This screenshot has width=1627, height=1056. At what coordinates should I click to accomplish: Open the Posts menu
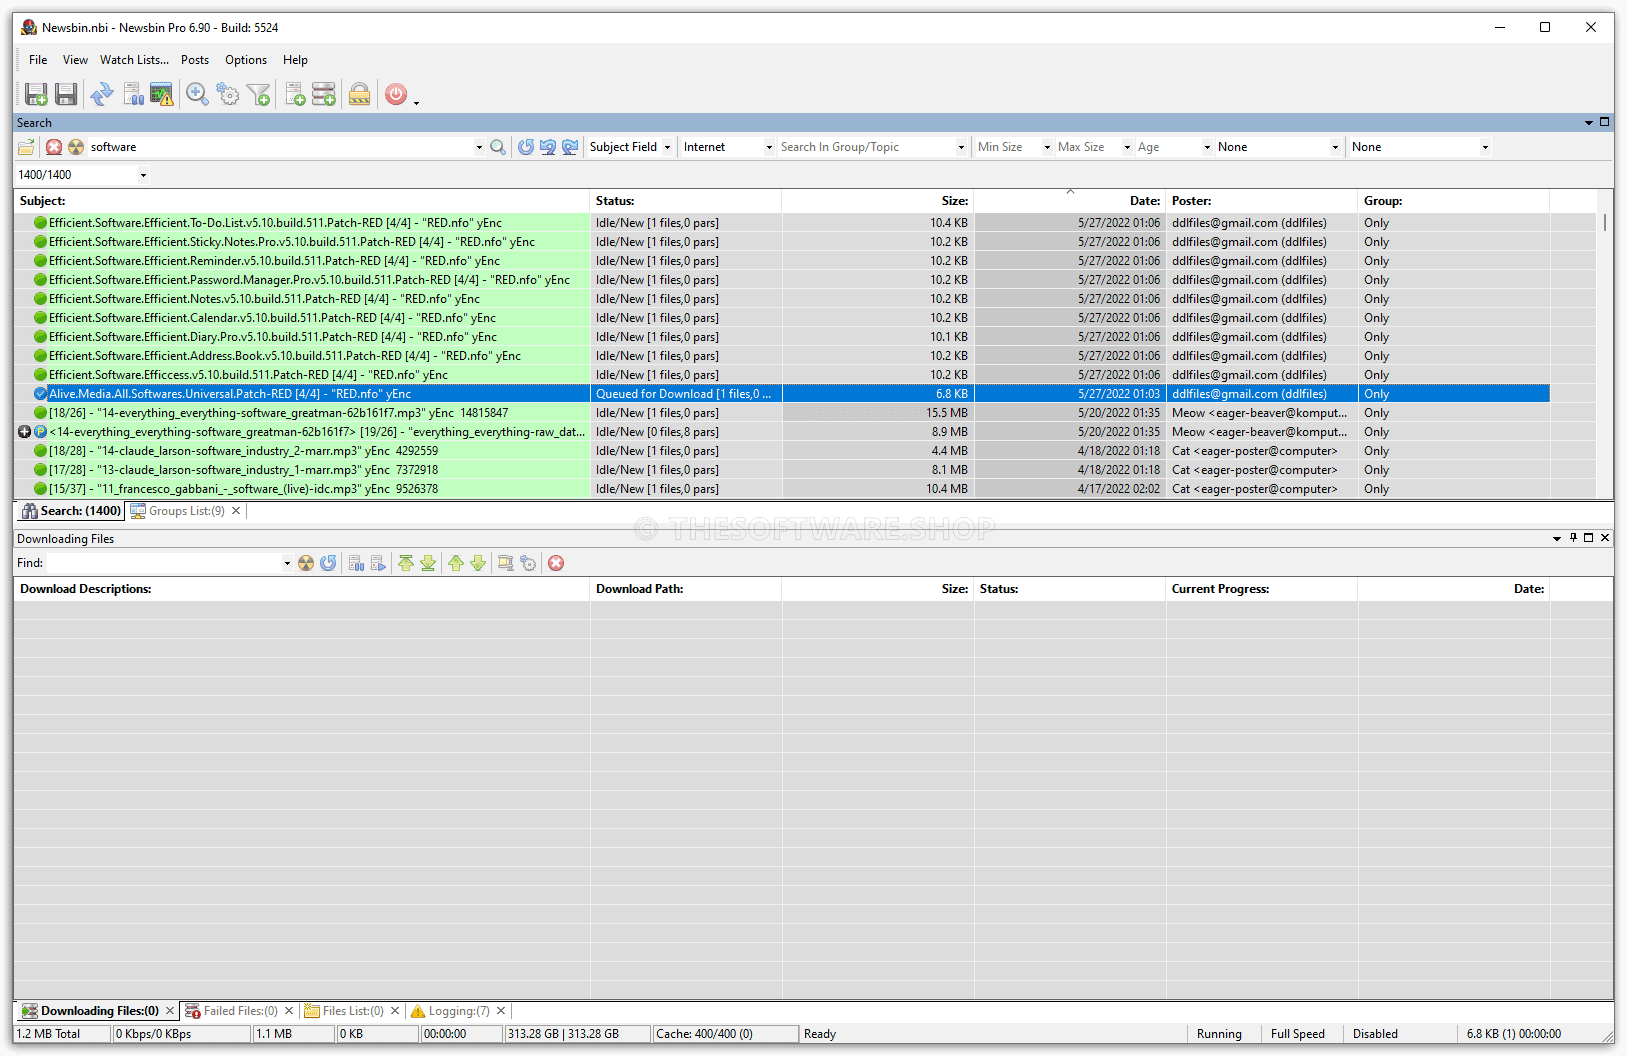195,60
